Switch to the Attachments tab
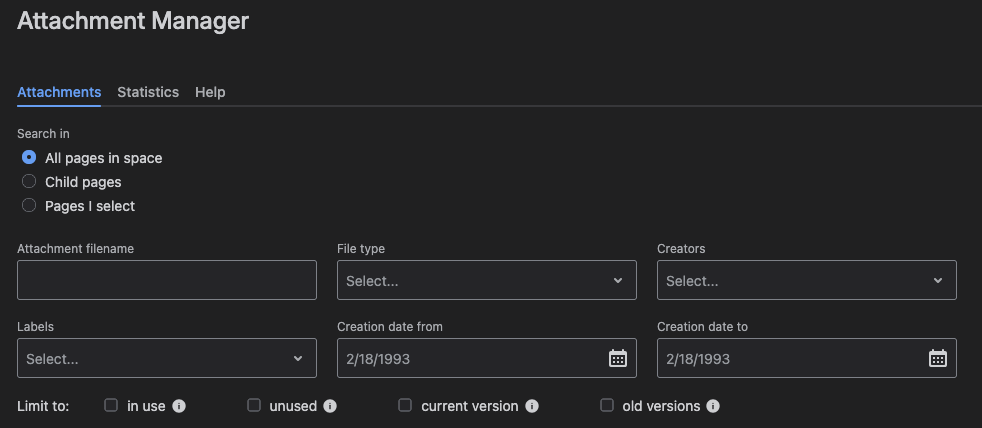This screenshot has width=982, height=428. point(59,92)
